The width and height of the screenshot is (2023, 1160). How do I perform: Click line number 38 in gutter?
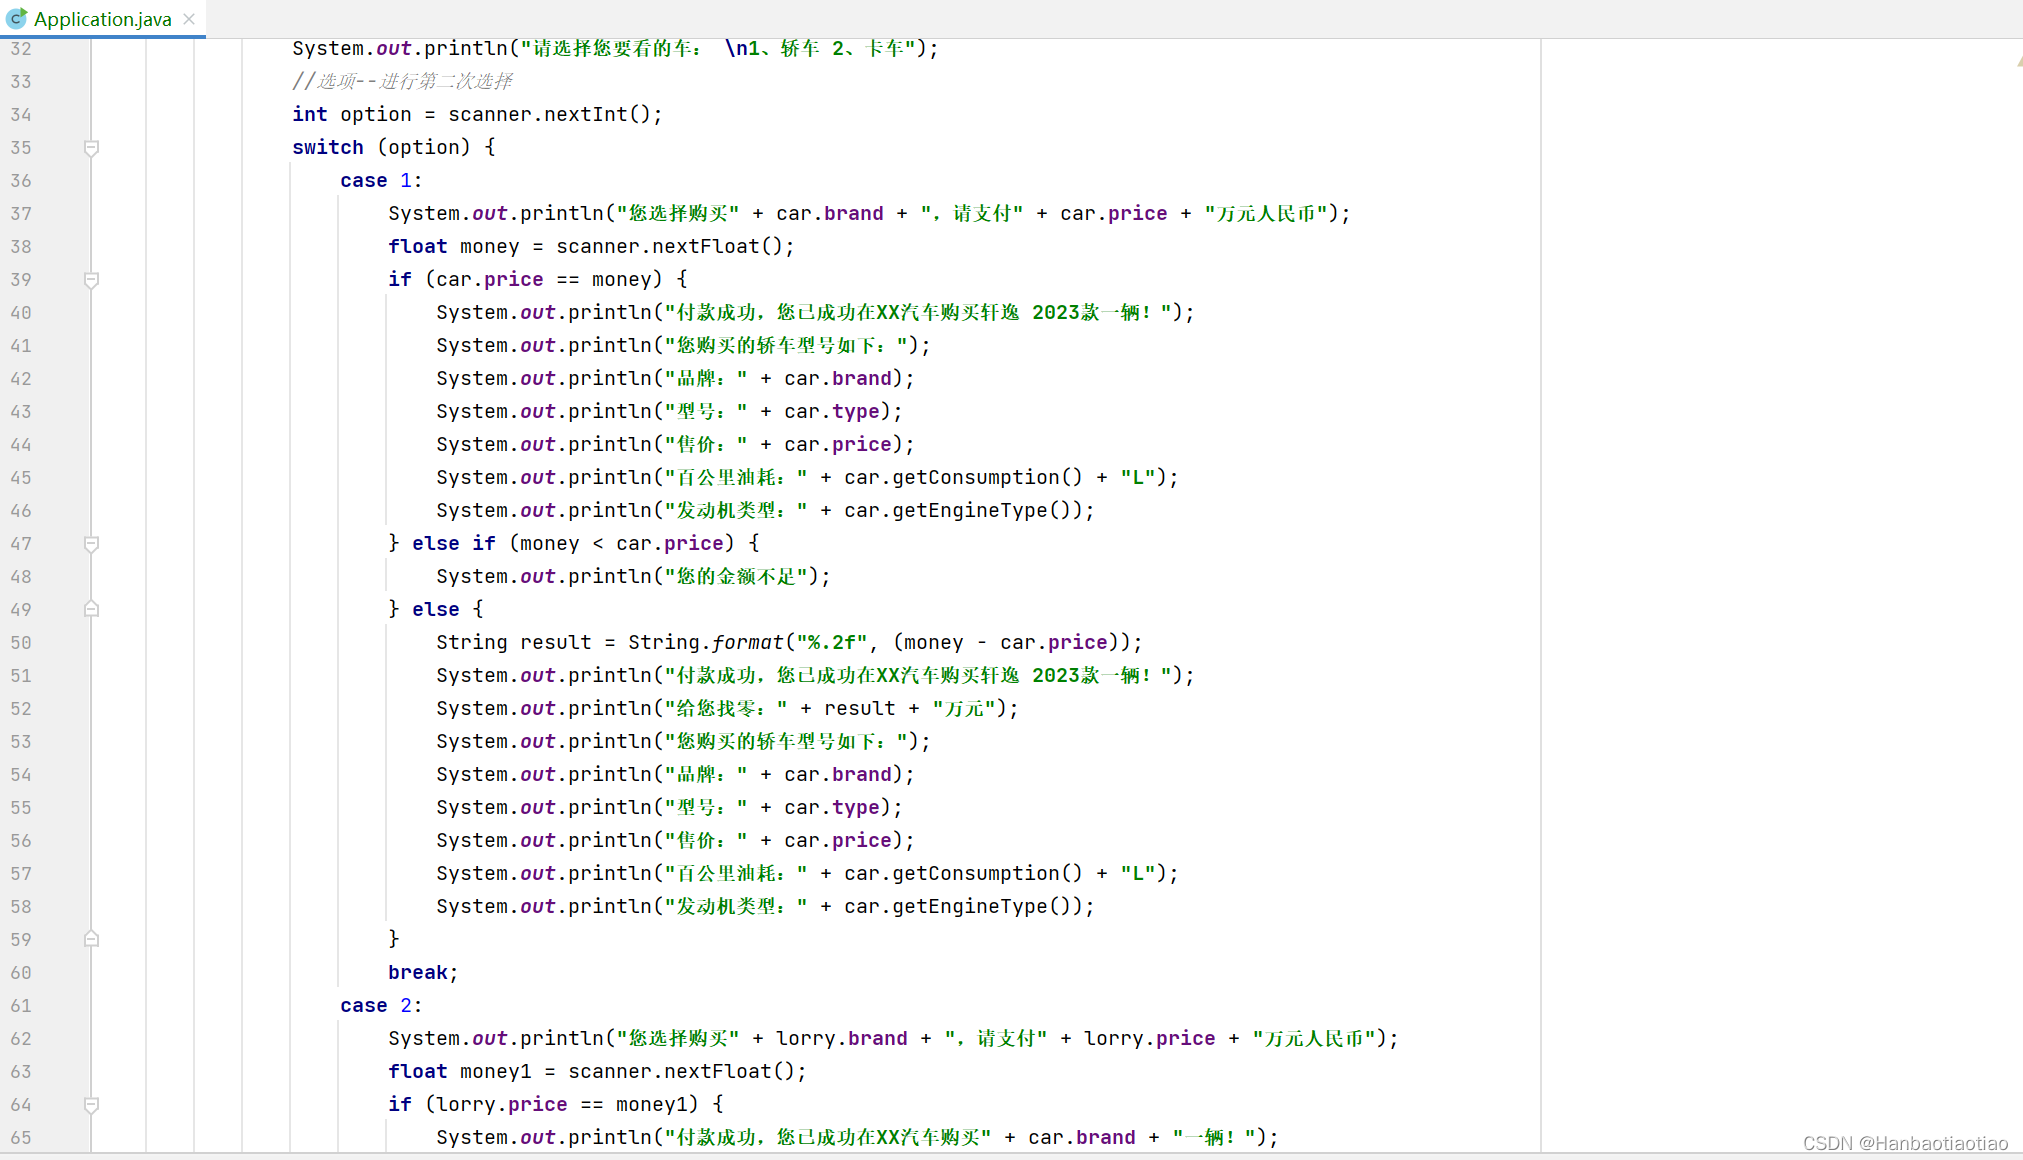pyautogui.click(x=21, y=247)
